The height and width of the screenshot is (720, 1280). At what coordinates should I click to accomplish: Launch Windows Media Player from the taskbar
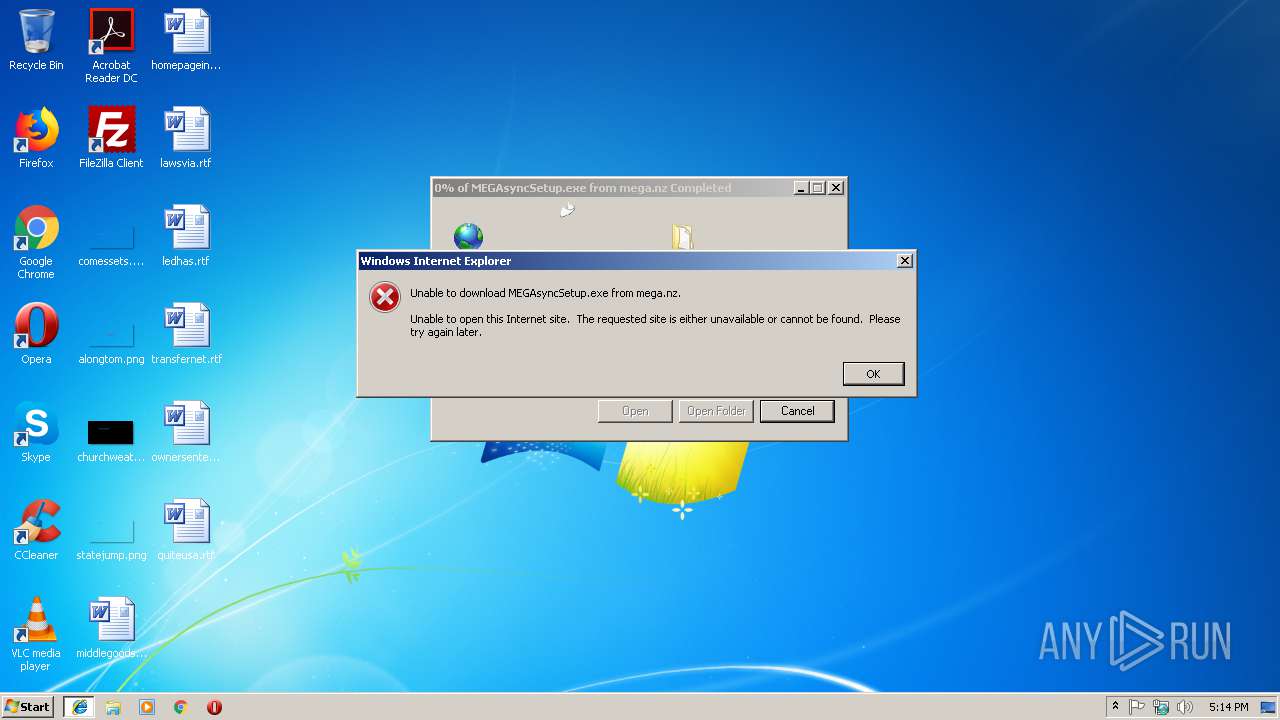[x=147, y=707]
